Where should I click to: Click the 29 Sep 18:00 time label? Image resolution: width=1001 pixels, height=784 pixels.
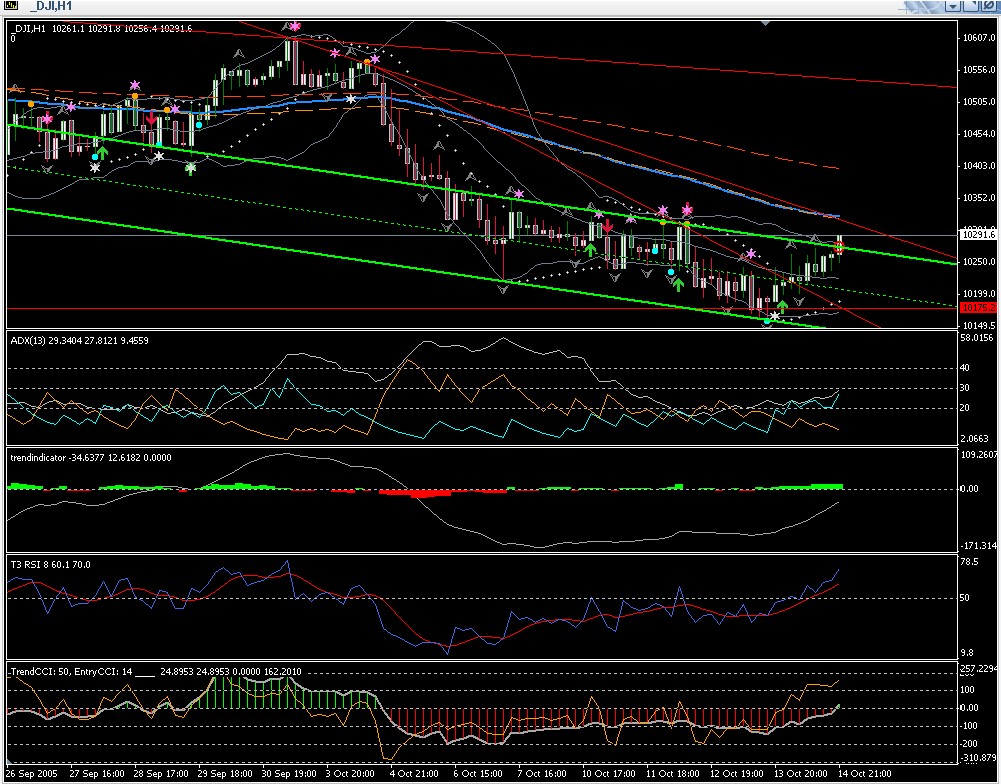click(x=225, y=774)
